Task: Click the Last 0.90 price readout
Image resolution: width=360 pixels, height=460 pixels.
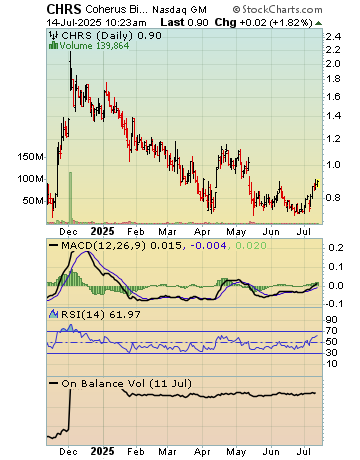Action: coord(184,23)
